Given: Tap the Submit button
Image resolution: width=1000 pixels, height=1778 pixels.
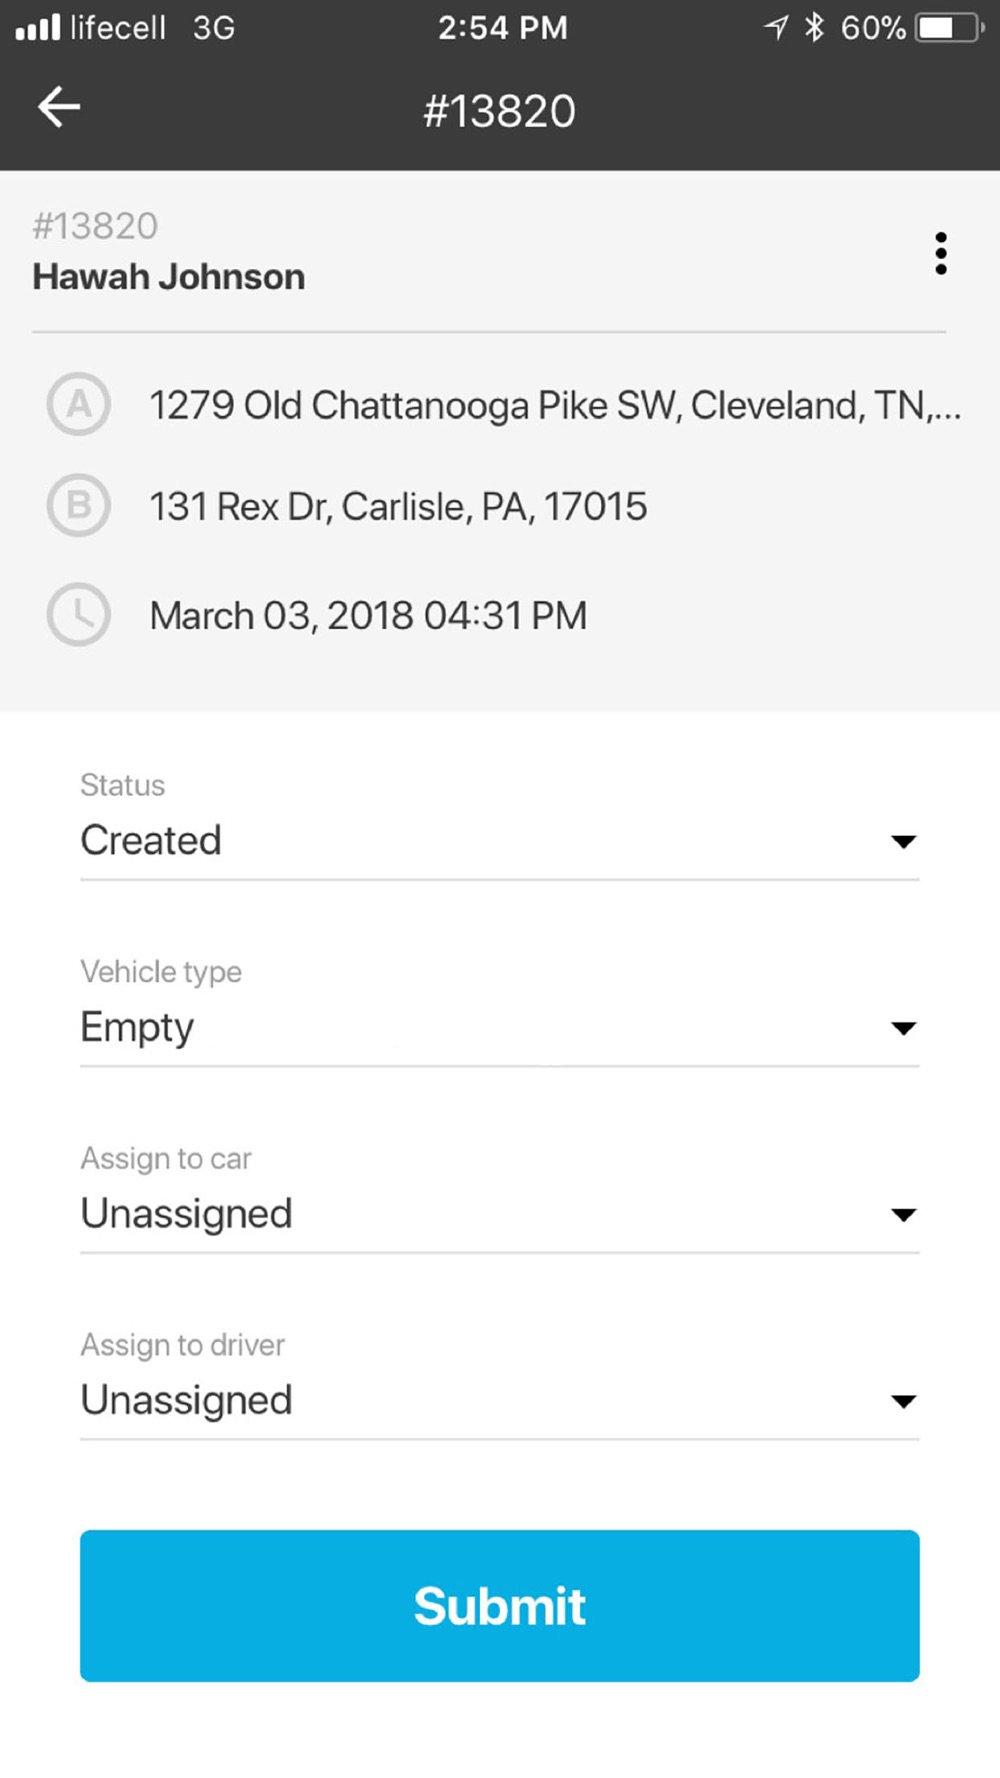Looking at the screenshot, I should click(x=500, y=1606).
